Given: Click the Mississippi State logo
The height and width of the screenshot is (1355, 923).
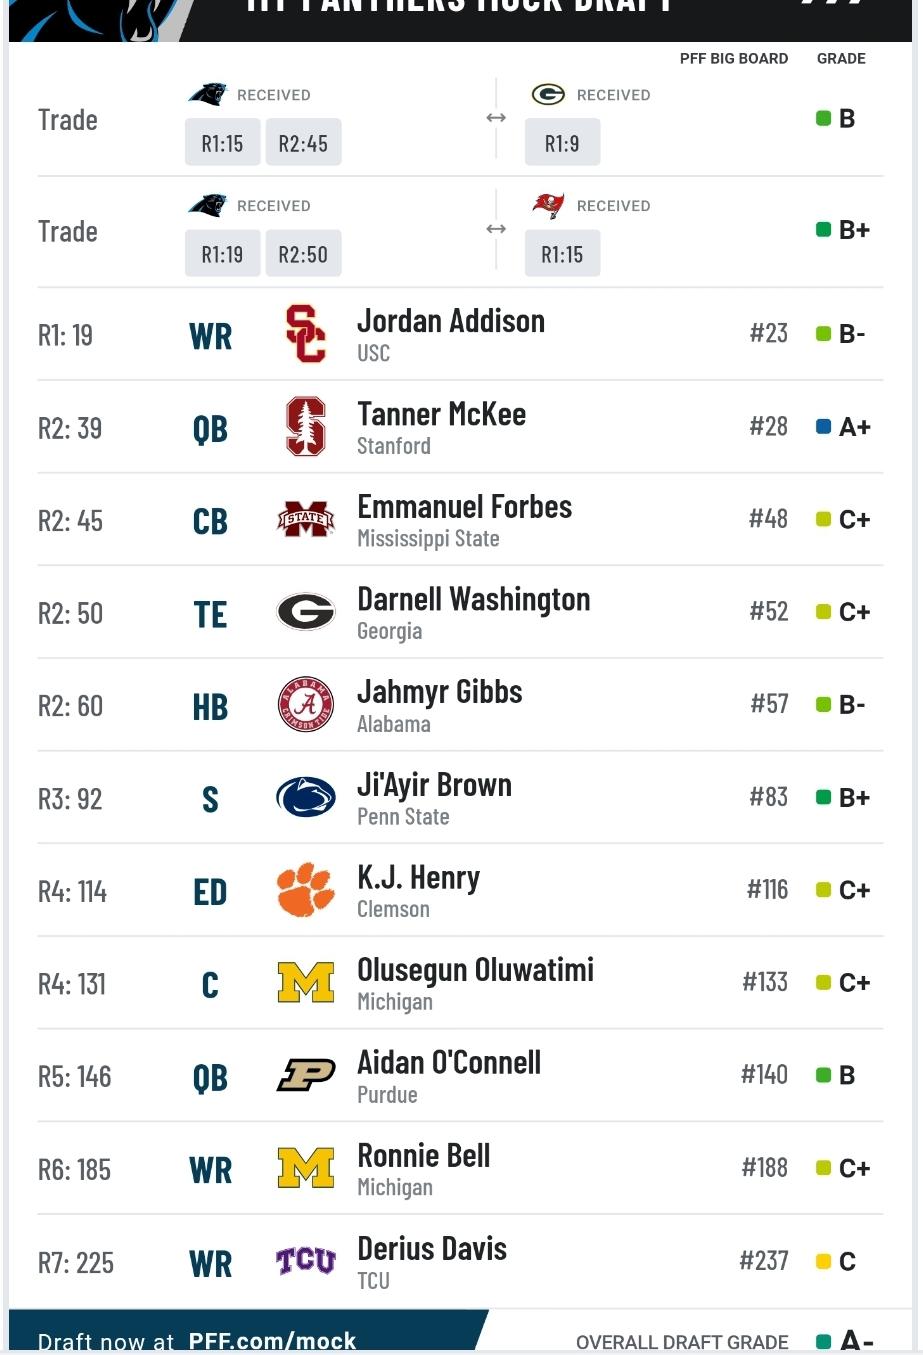Looking at the screenshot, I should point(305,519).
